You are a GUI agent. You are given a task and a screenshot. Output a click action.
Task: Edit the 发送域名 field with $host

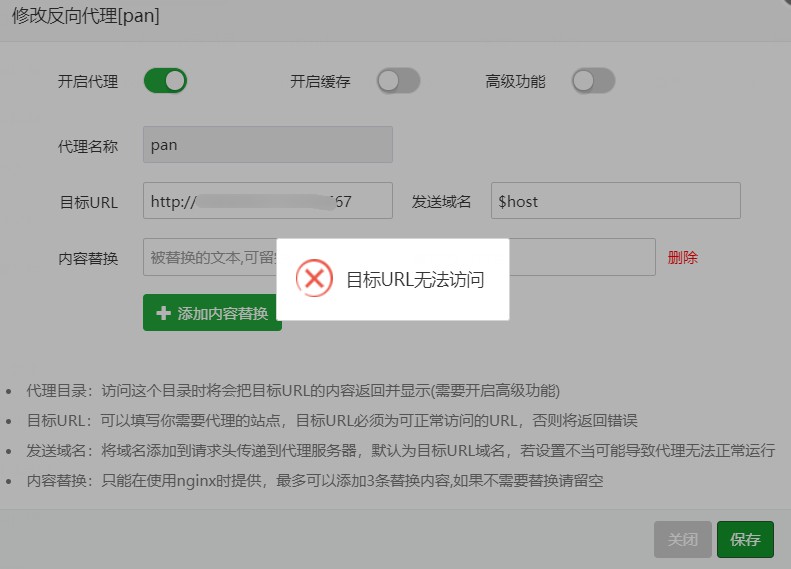pos(615,201)
